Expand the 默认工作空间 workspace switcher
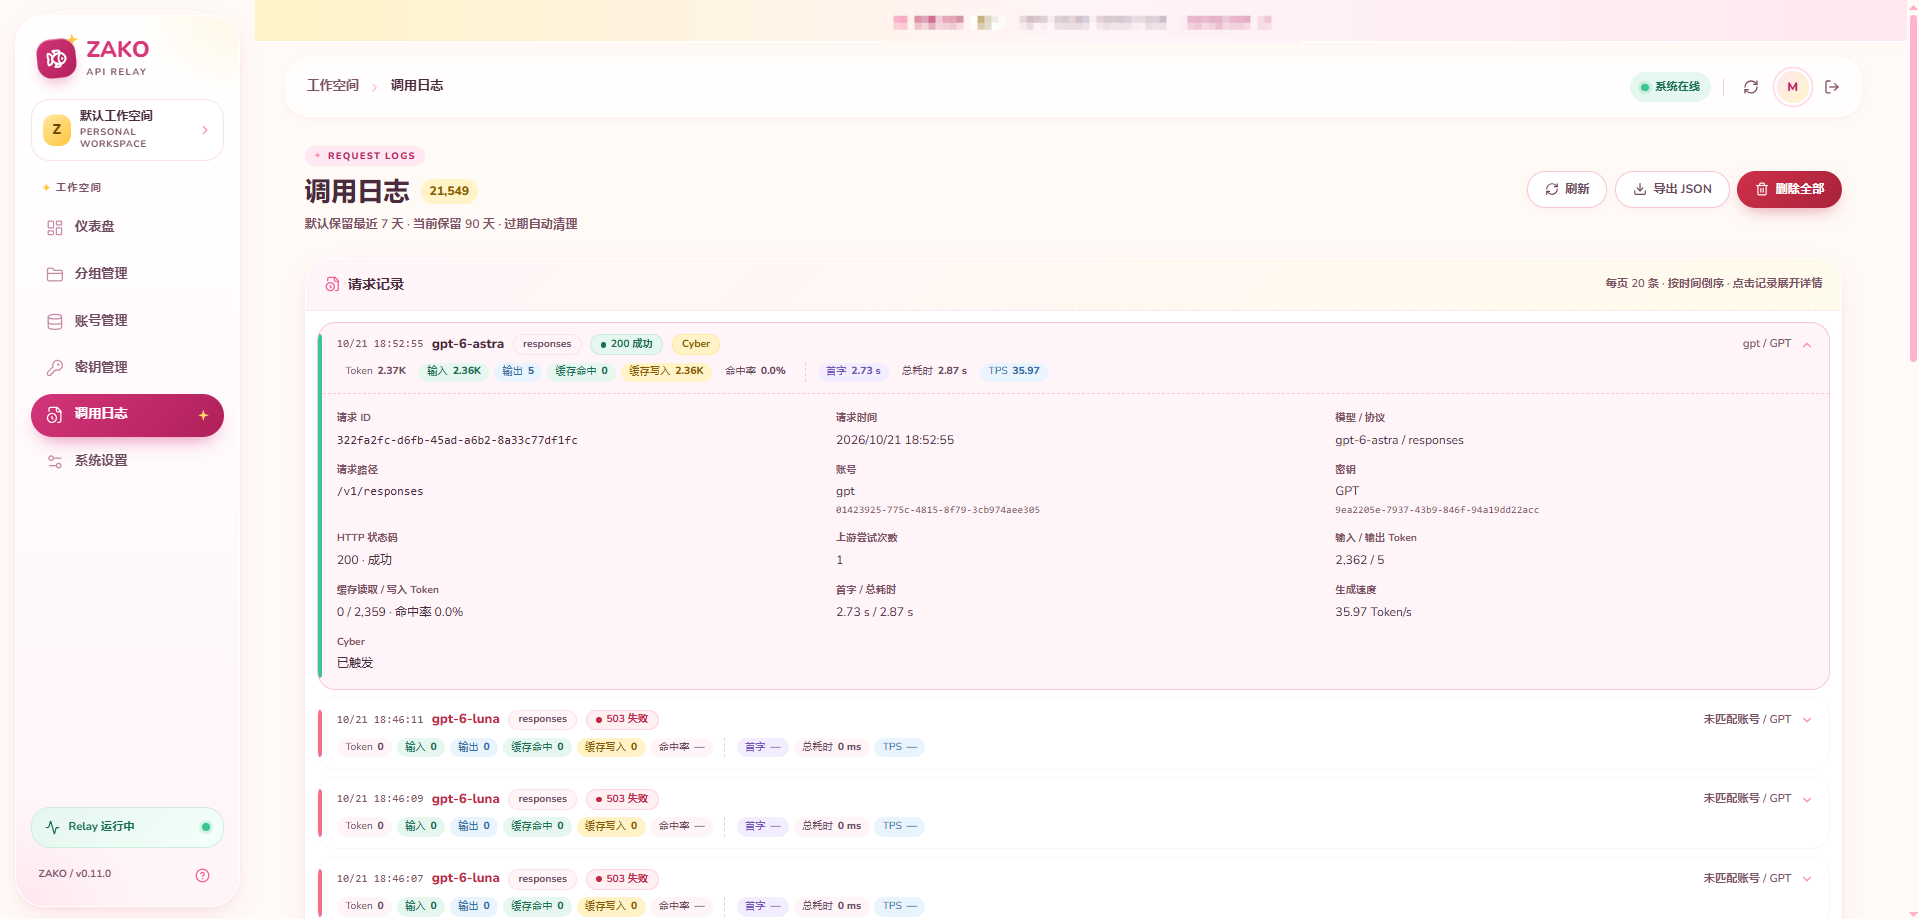The height and width of the screenshot is (919, 1919). [x=127, y=130]
